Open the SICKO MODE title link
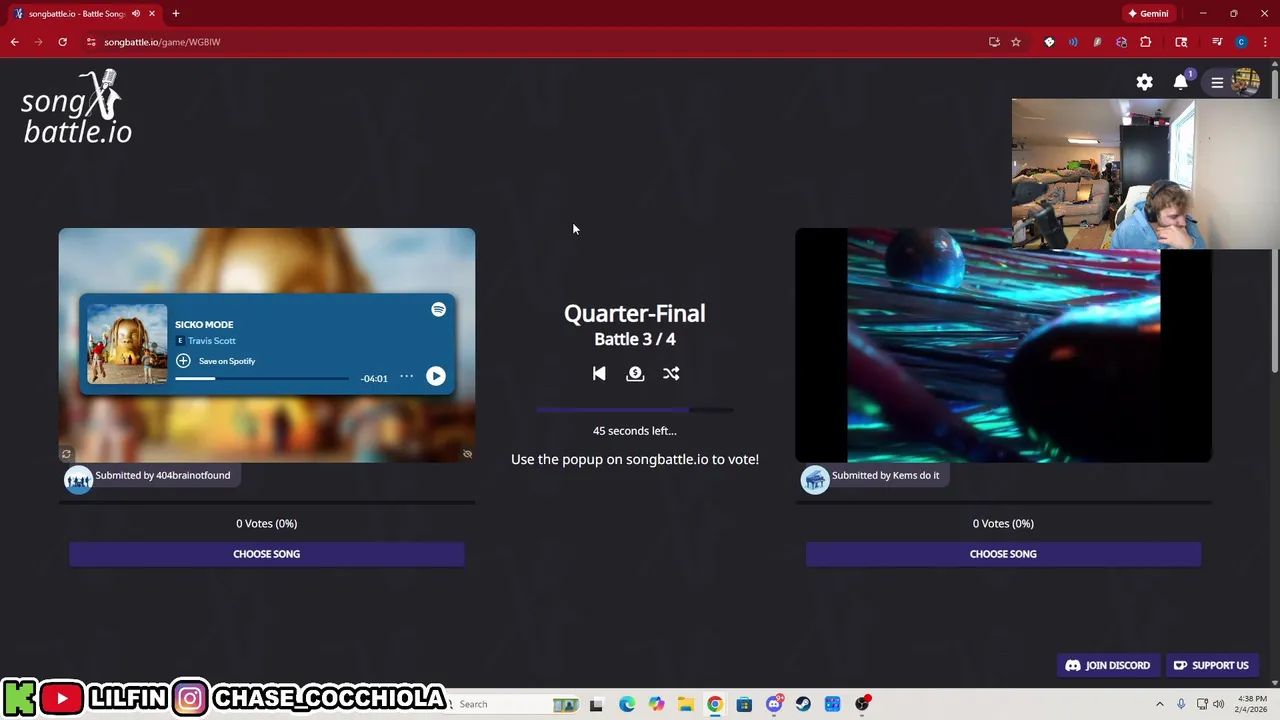Image resolution: width=1280 pixels, height=720 pixels. tap(204, 324)
